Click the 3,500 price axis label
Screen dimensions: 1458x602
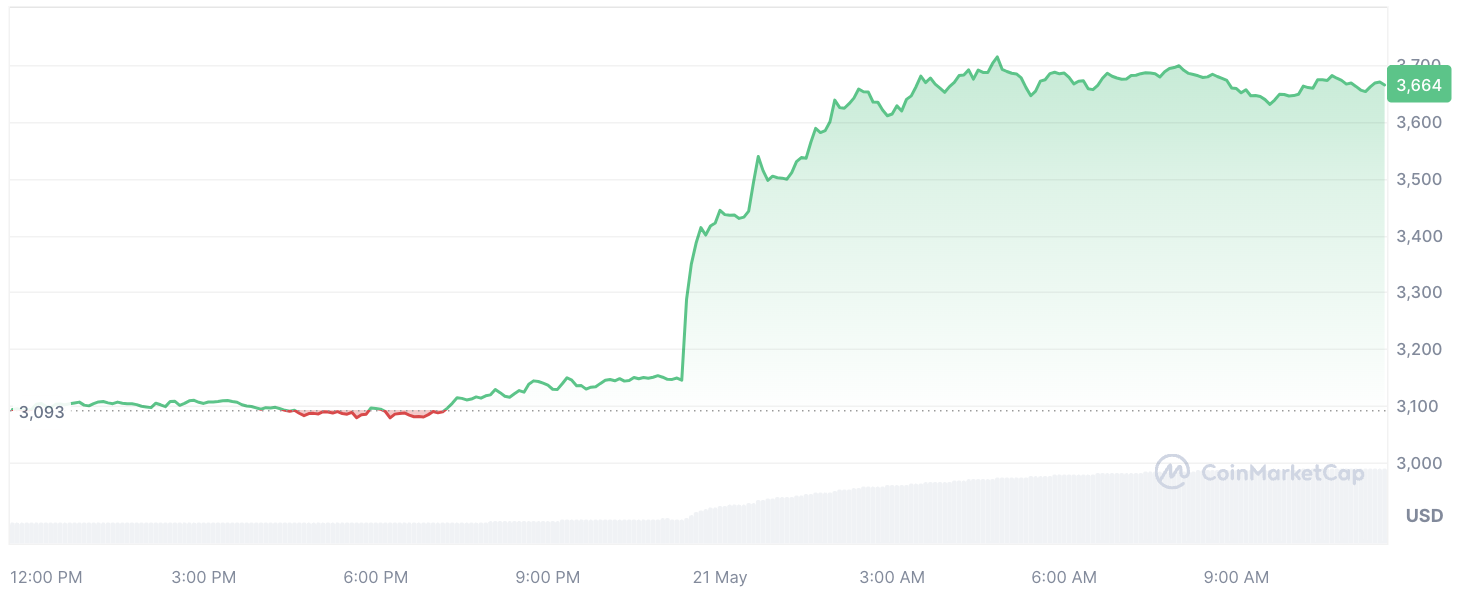tap(1419, 180)
